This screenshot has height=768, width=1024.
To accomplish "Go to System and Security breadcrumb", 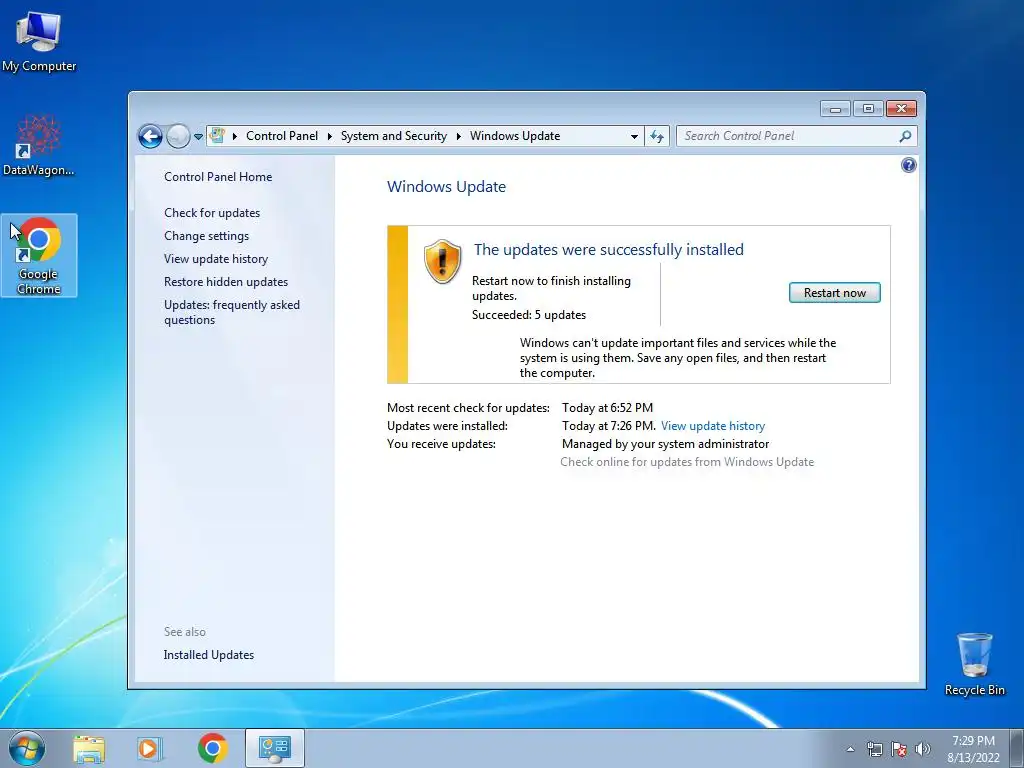I will 394,136.
